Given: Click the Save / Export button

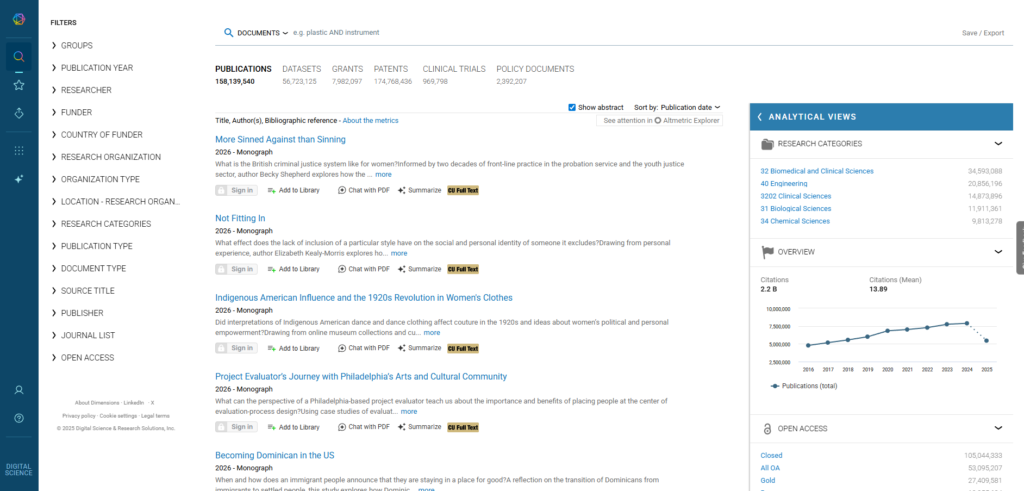Looking at the screenshot, I should [x=982, y=33].
